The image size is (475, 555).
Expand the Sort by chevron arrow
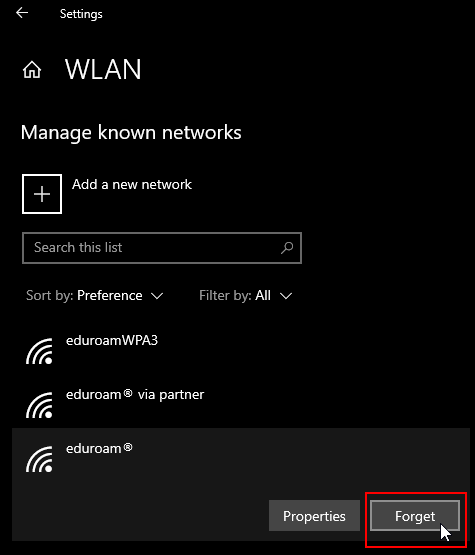tap(157, 296)
